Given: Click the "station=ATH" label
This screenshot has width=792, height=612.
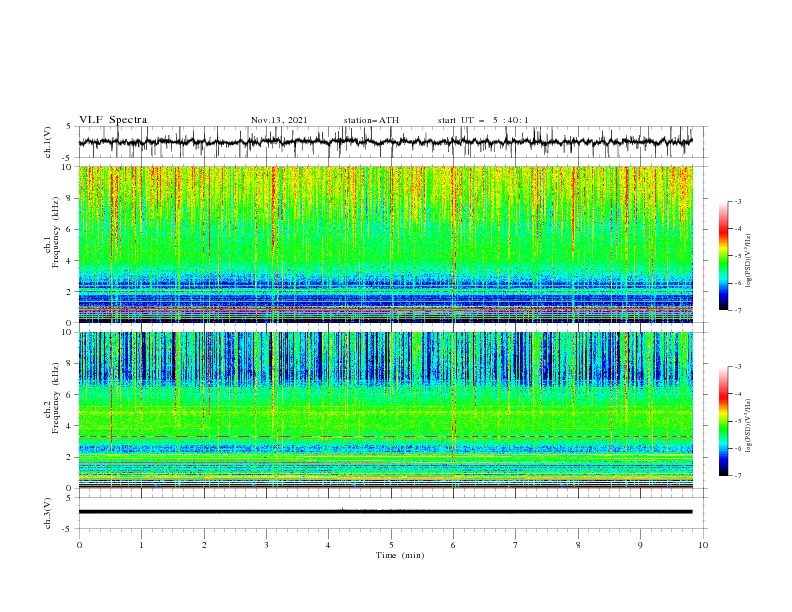Looking at the screenshot, I should click(371, 120).
